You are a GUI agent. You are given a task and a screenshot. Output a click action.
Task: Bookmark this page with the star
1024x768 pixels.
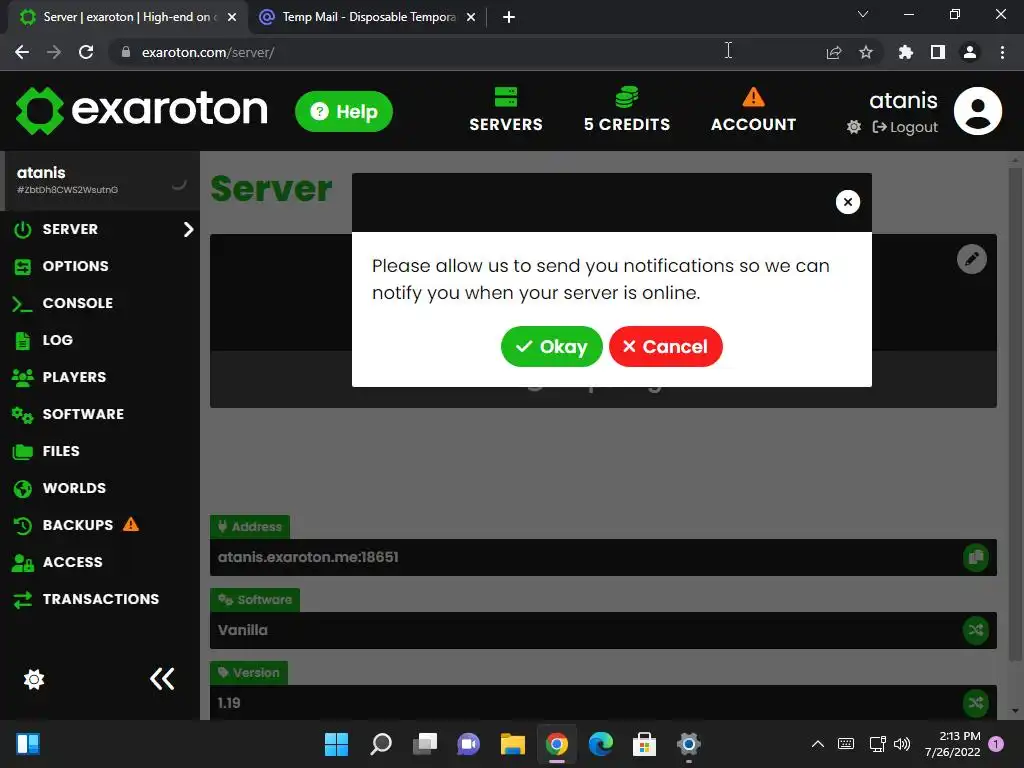[866, 52]
